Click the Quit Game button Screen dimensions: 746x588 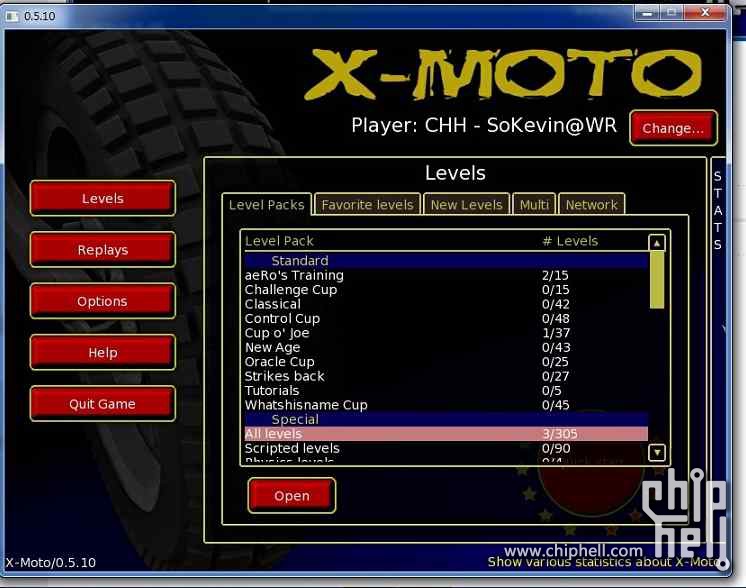102,403
